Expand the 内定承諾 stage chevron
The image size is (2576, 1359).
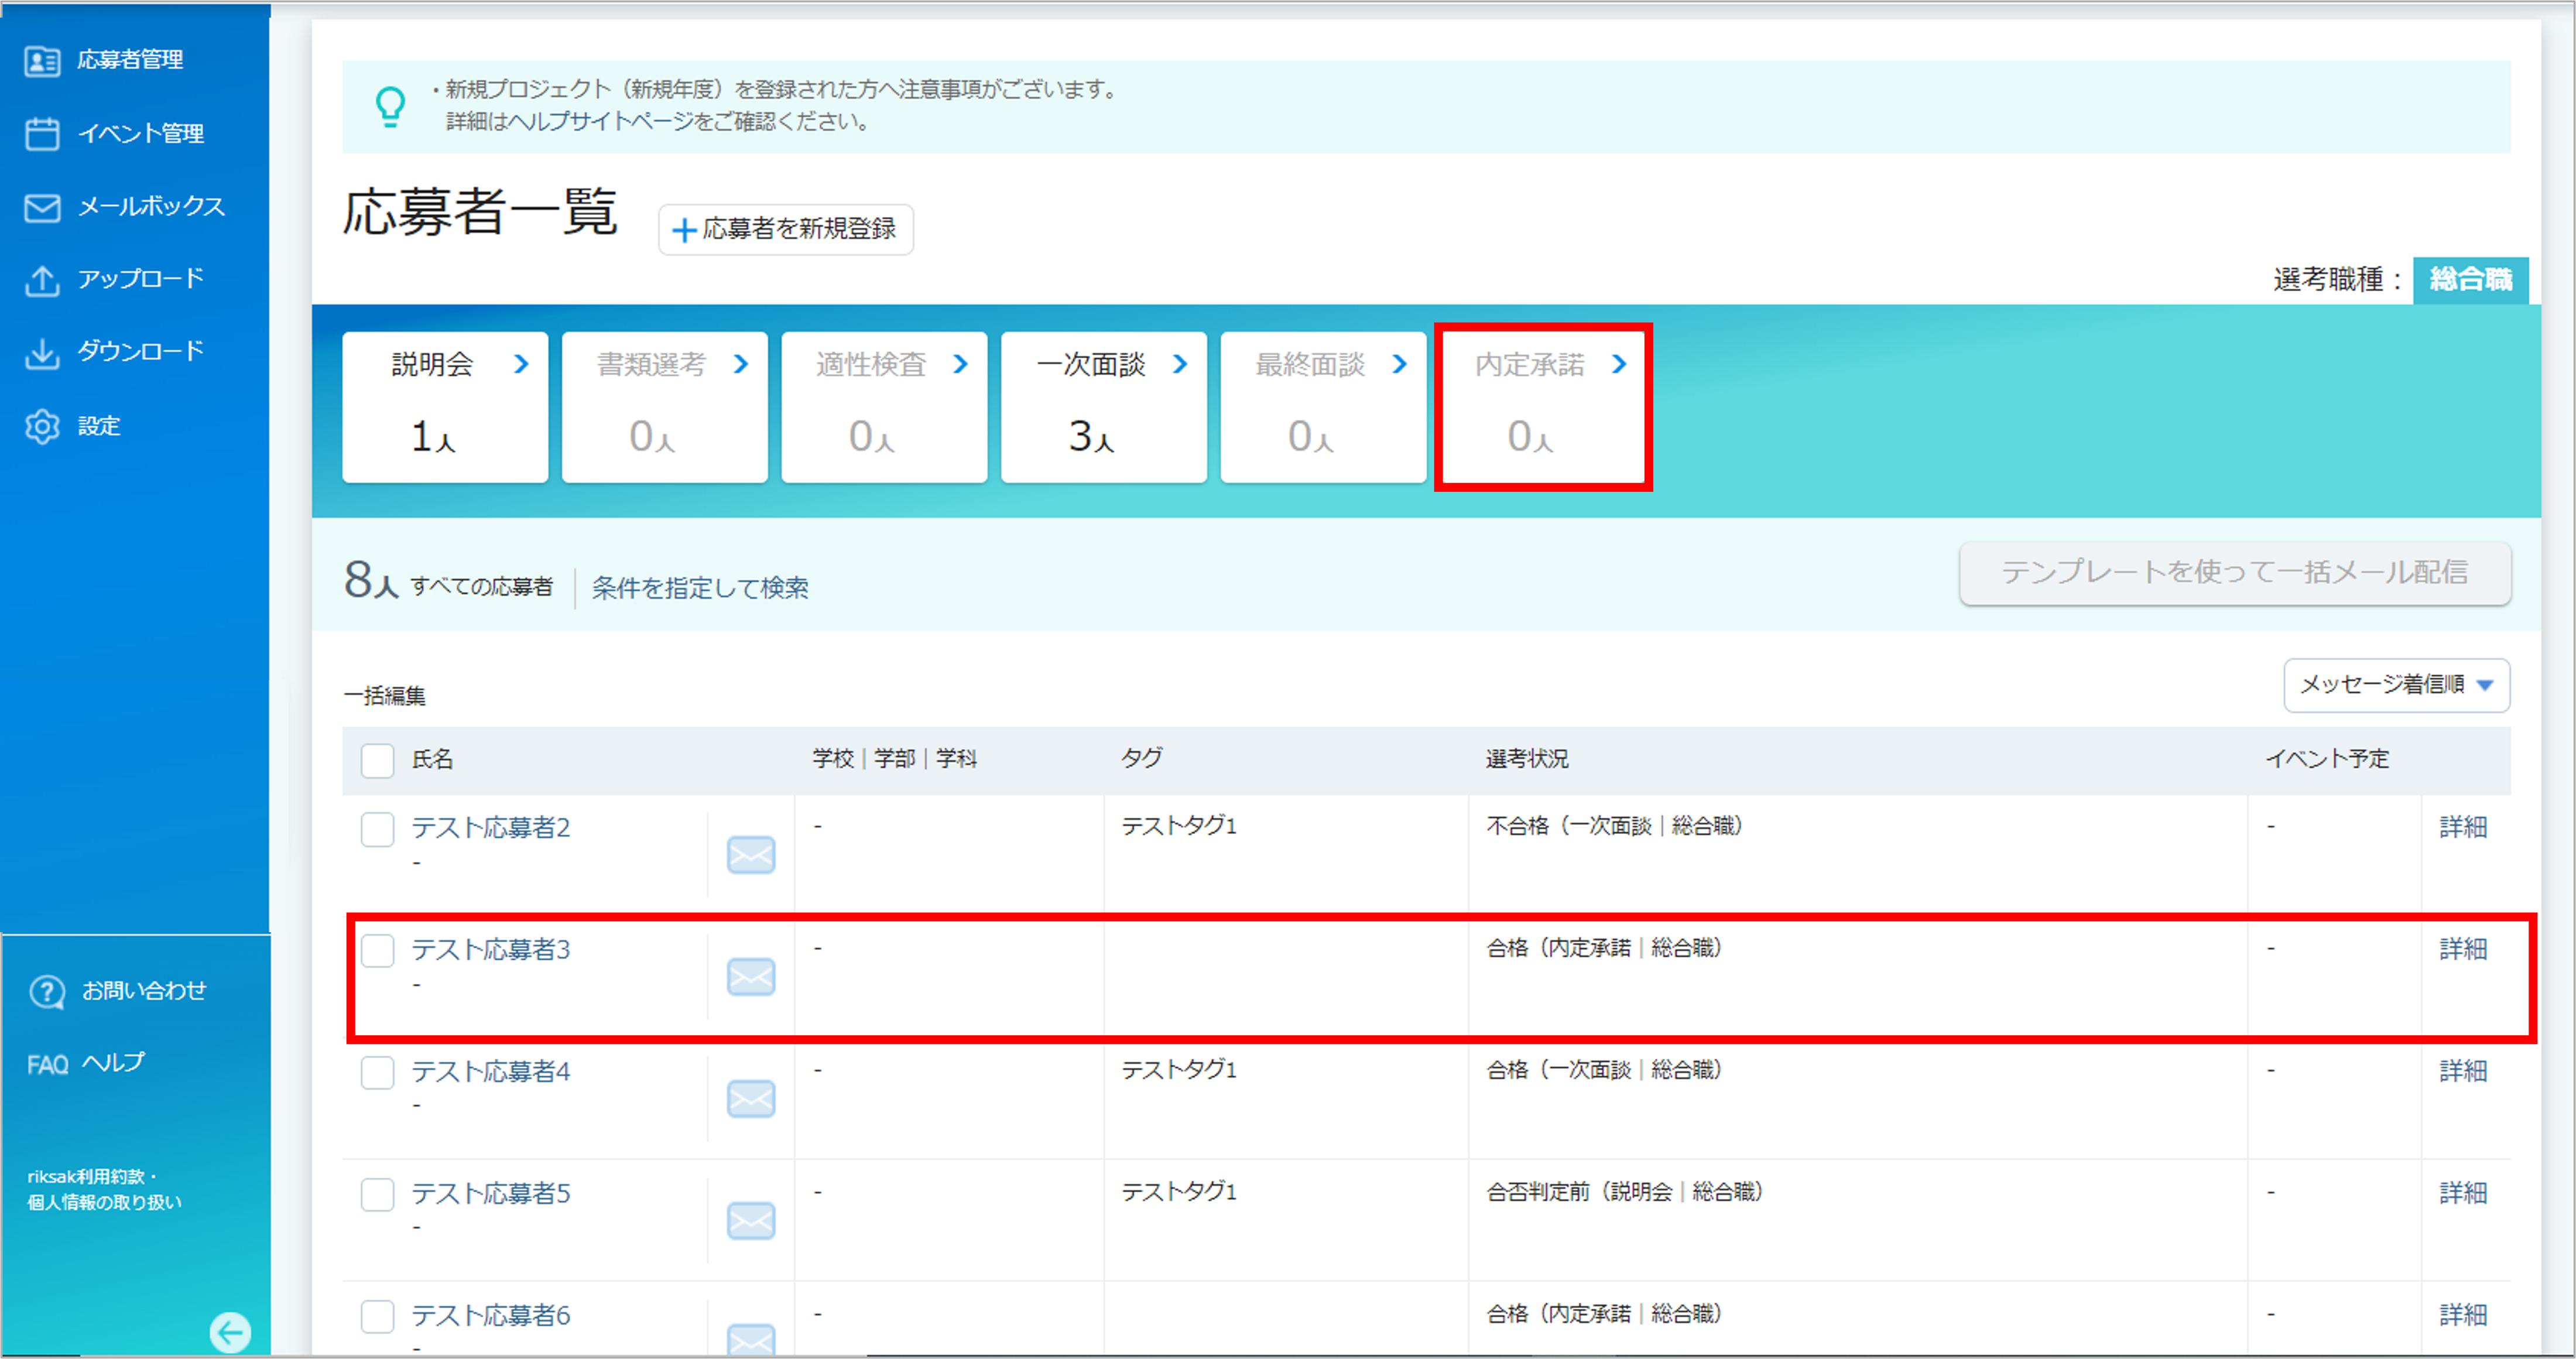click(x=1619, y=364)
